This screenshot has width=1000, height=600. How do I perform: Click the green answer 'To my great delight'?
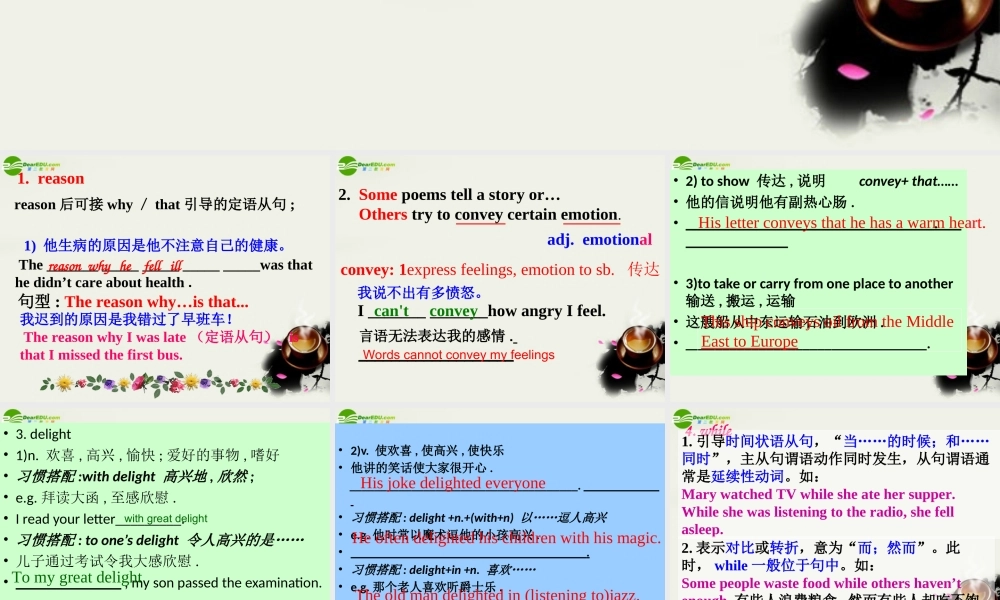[77, 578]
